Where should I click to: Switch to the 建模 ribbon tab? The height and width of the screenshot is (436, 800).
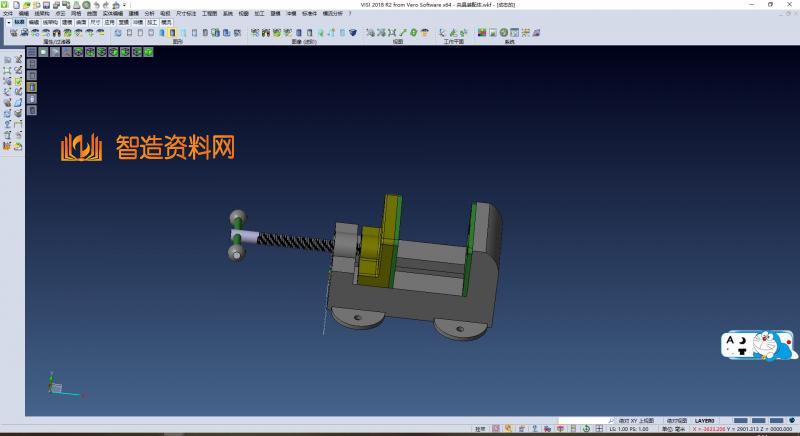tap(133, 13)
